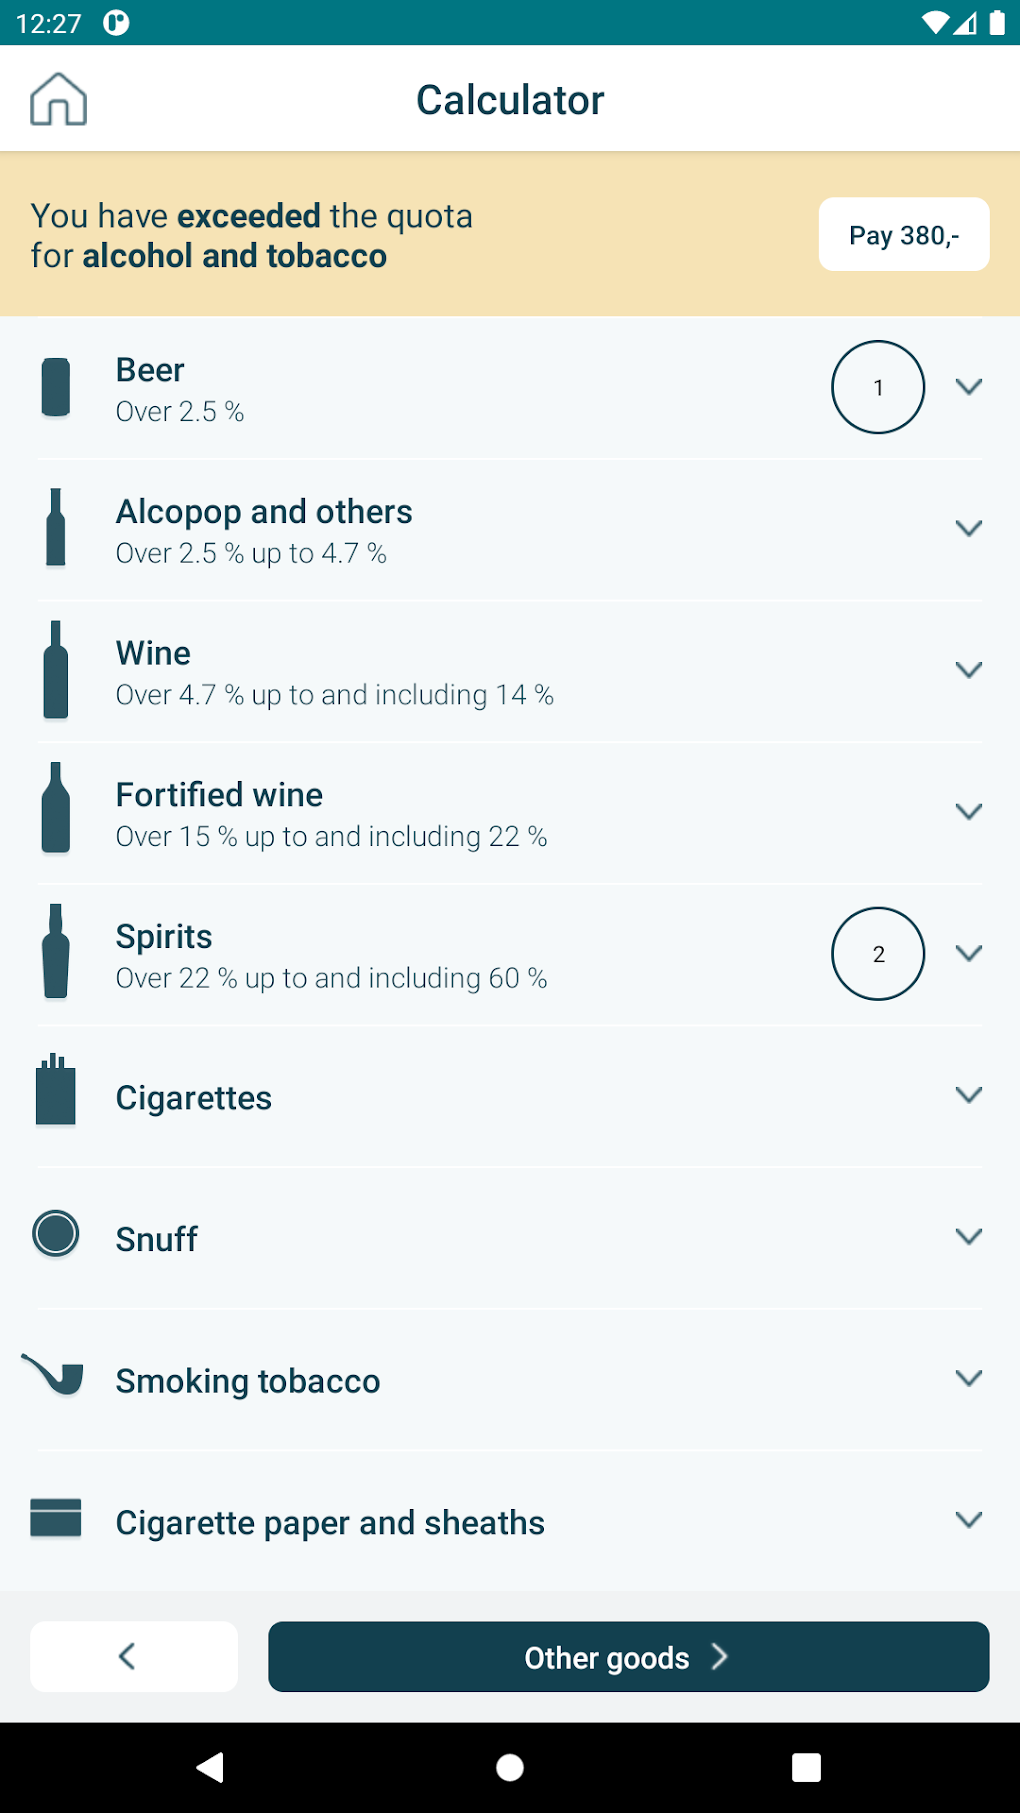Tap the cigarette paper icon
Viewport: 1020px width, 1813px height.
(x=56, y=1517)
